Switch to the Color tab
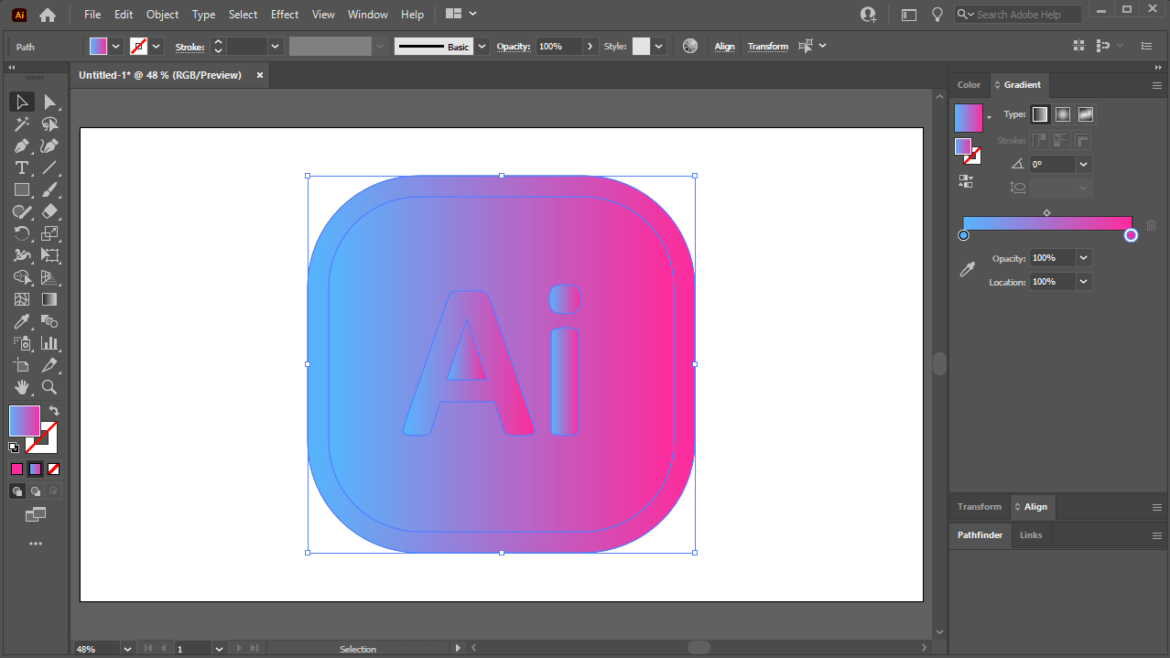The height and width of the screenshot is (658, 1170). [x=968, y=85]
